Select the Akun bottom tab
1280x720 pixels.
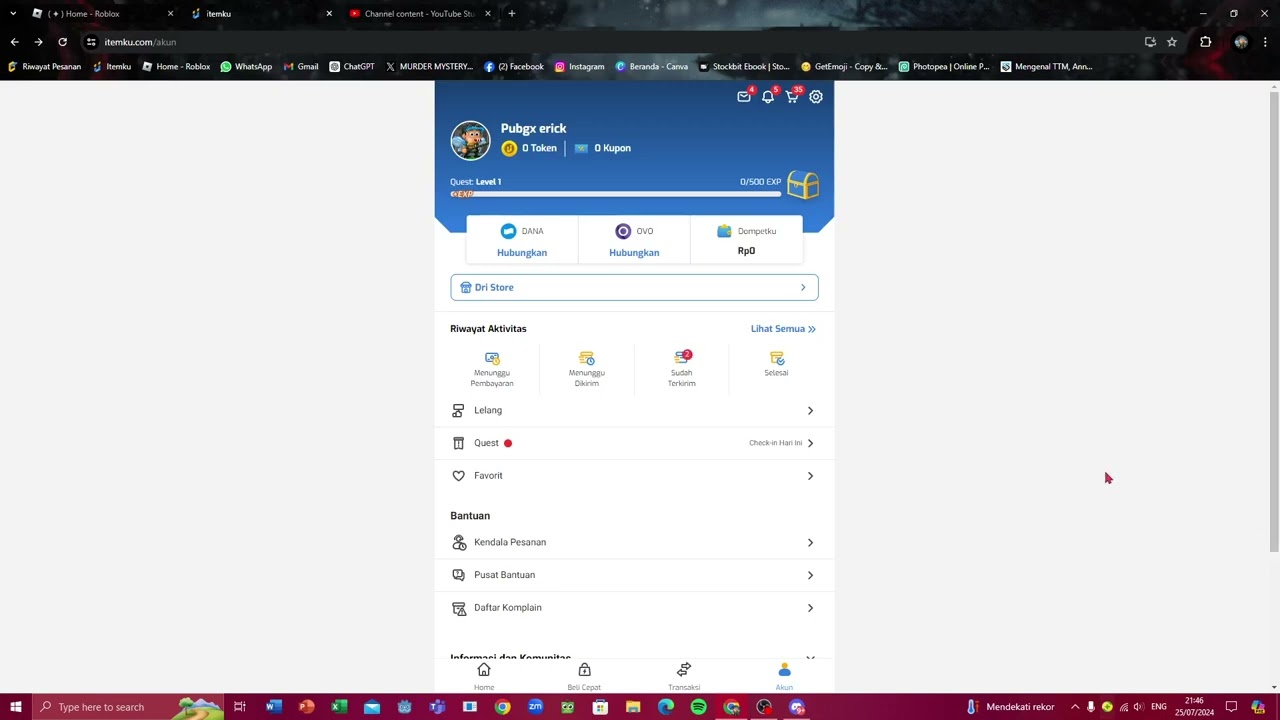[784, 676]
